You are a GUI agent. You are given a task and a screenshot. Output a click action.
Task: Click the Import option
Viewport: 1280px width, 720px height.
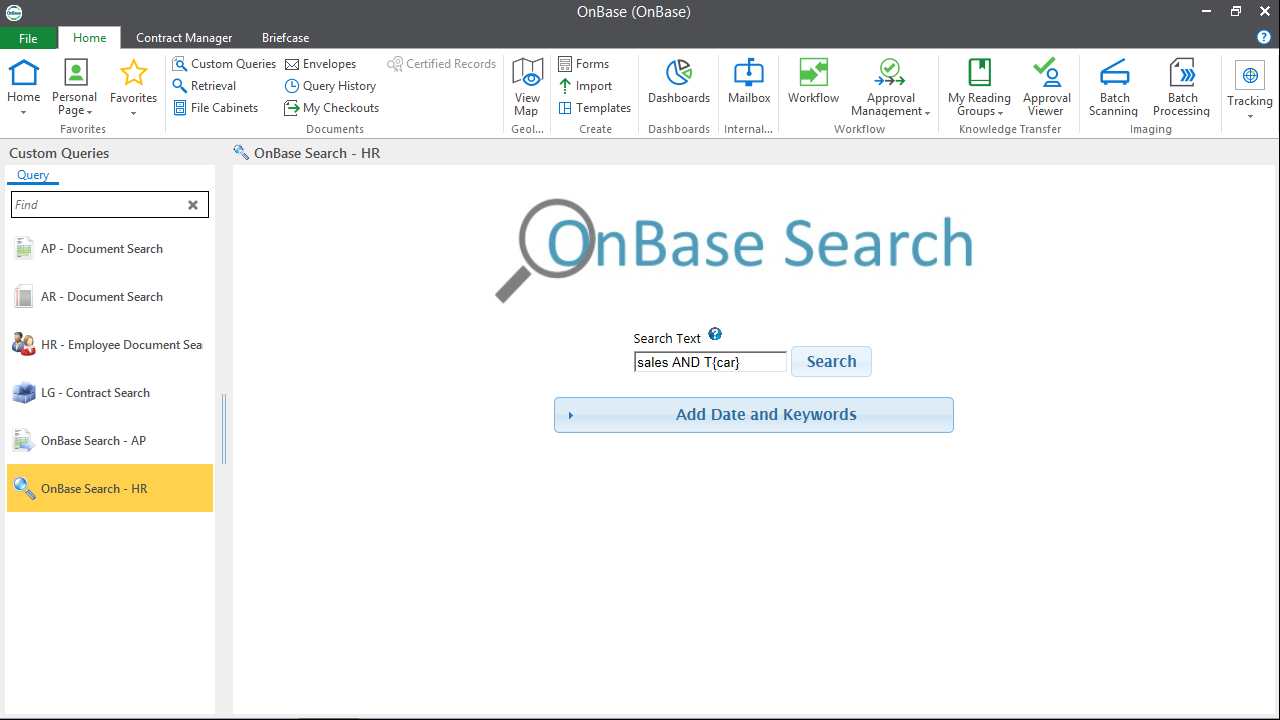(585, 86)
